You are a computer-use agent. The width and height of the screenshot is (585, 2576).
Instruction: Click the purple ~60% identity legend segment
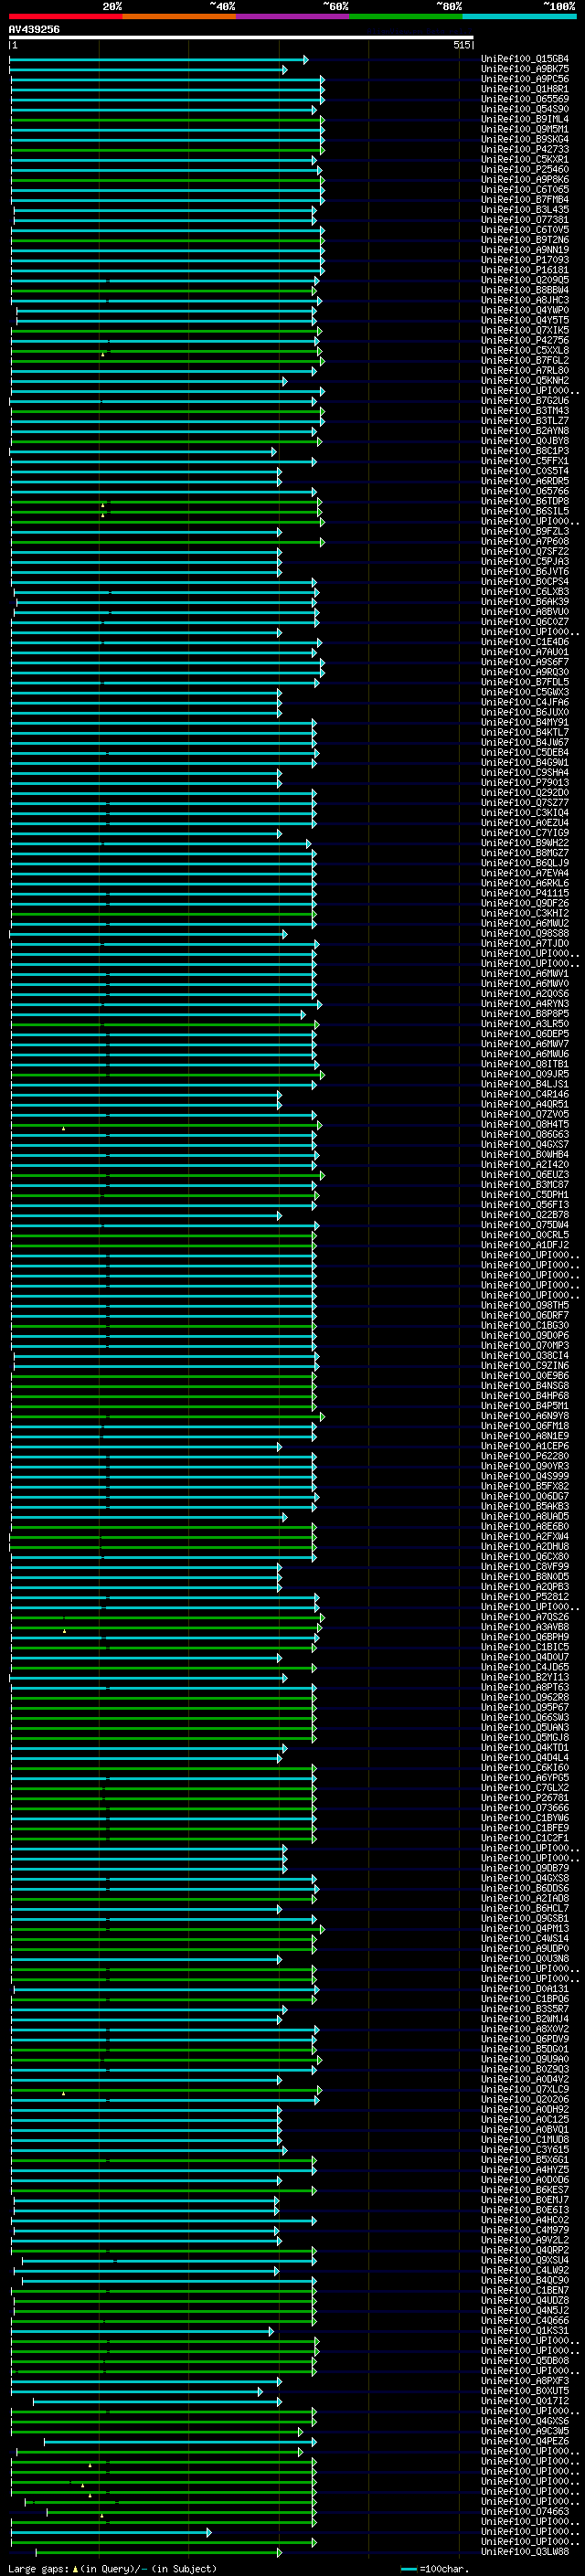[293, 16]
